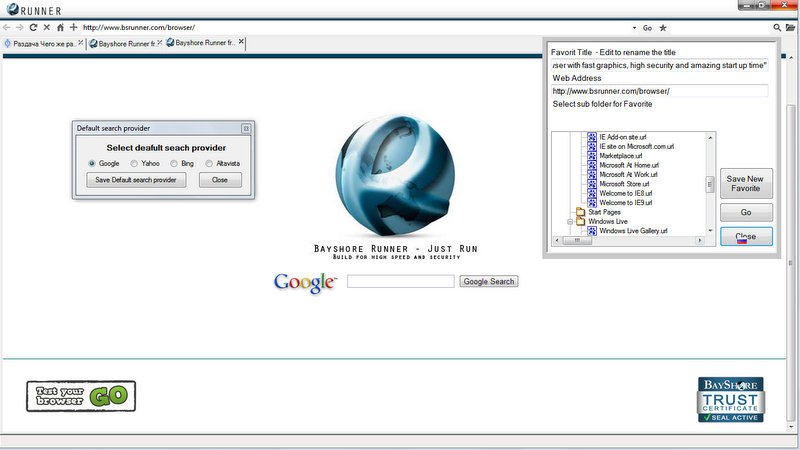Click the IE Add-on site.url icon
Viewport: 800px width, 450px height.
click(x=592, y=137)
